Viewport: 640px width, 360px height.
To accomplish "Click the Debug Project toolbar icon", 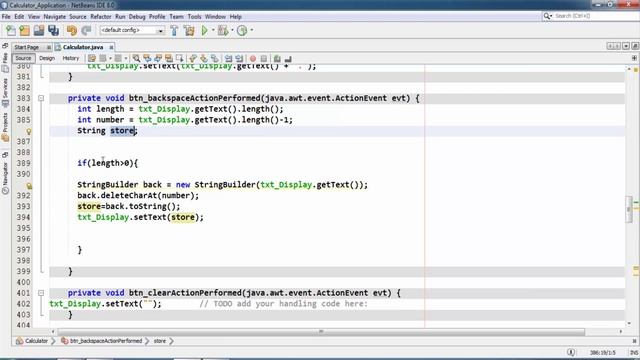I will 223,31.
